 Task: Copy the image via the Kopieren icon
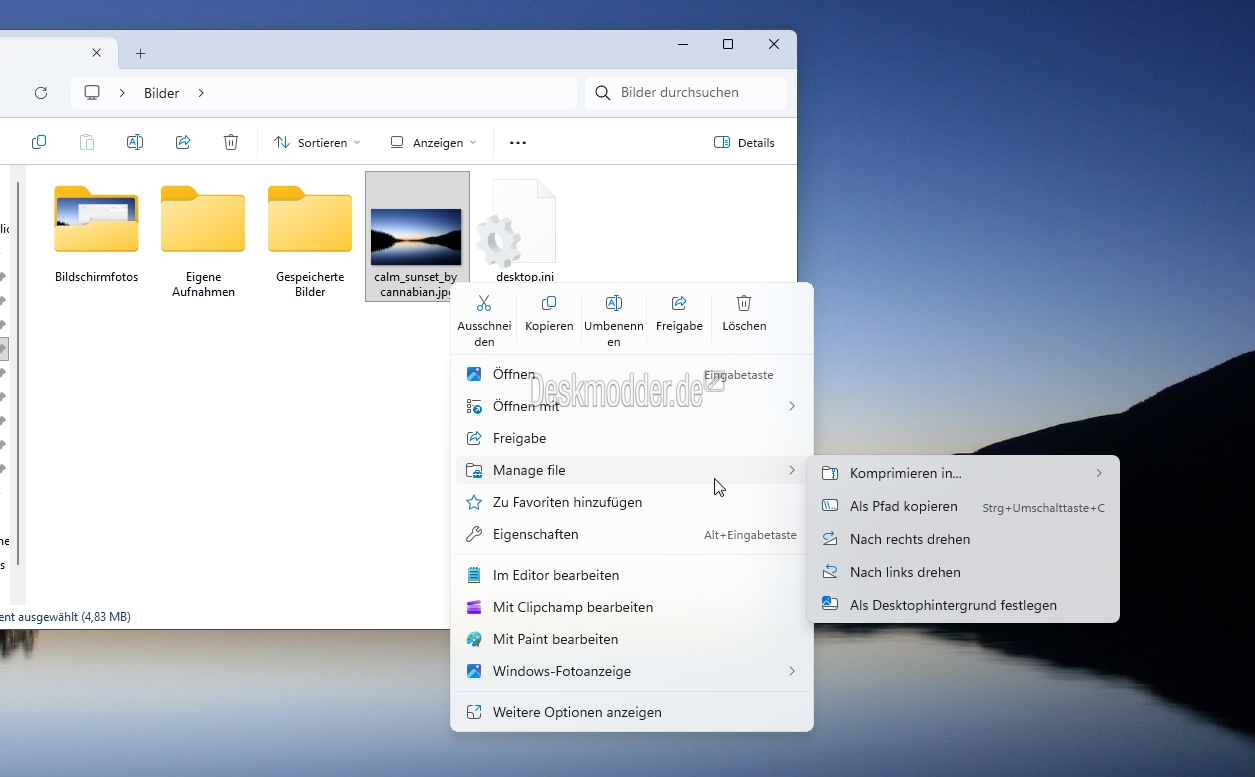tap(548, 302)
